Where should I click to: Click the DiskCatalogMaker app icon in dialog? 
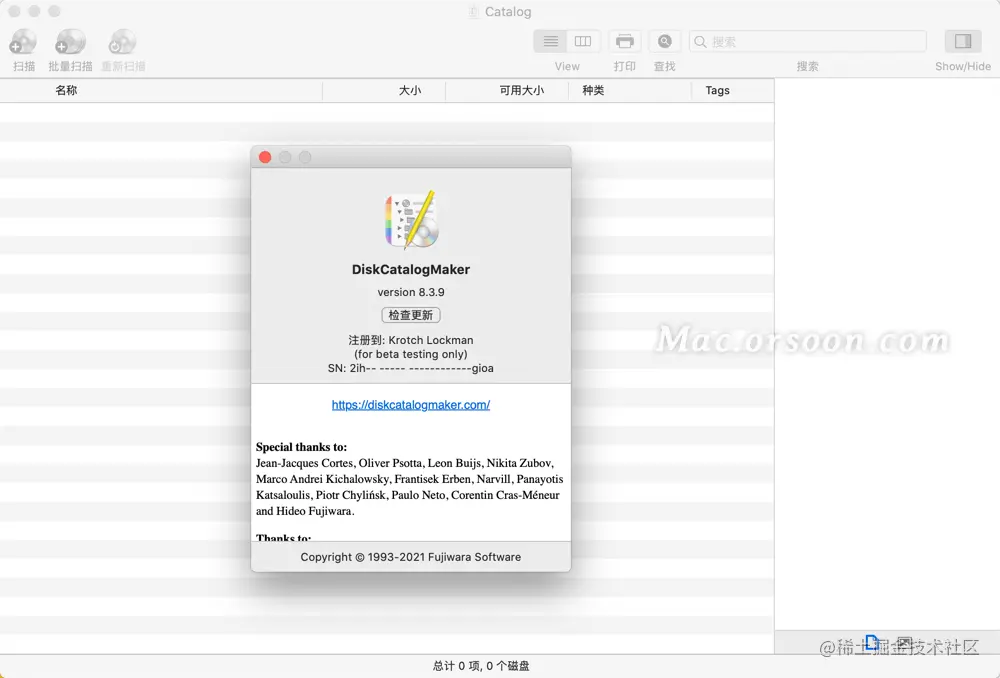(x=411, y=219)
